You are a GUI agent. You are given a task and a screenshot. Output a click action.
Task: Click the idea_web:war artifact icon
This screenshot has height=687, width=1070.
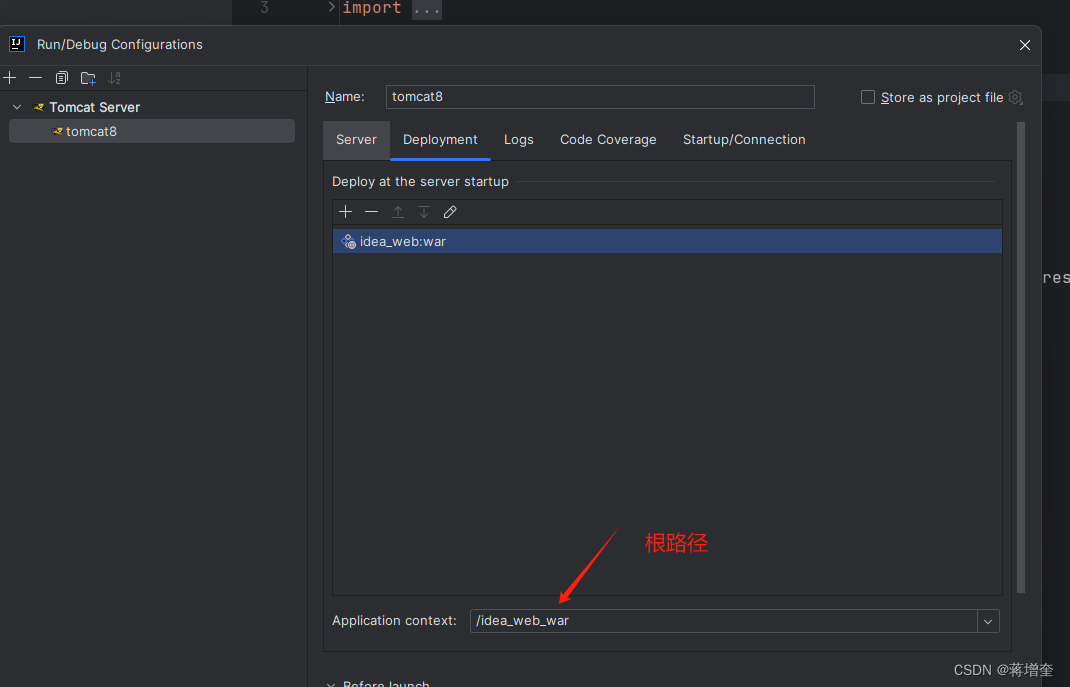point(349,242)
